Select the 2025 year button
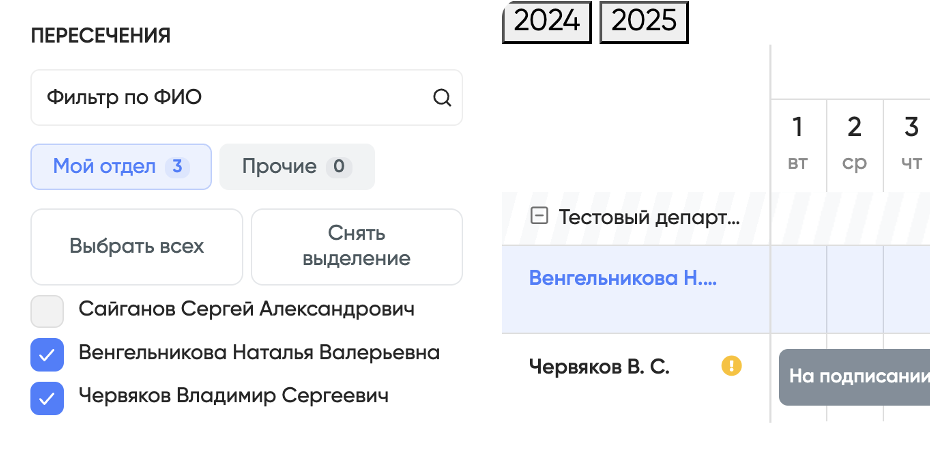The height and width of the screenshot is (458, 930). (x=644, y=21)
